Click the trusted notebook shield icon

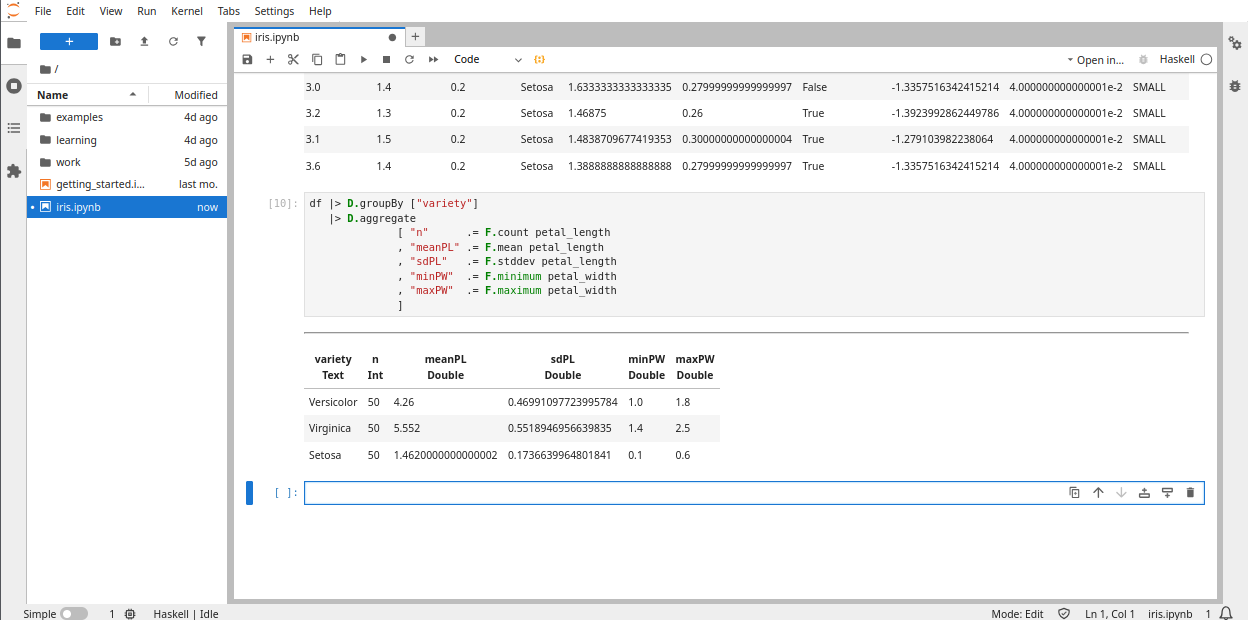[x=1064, y=614]
